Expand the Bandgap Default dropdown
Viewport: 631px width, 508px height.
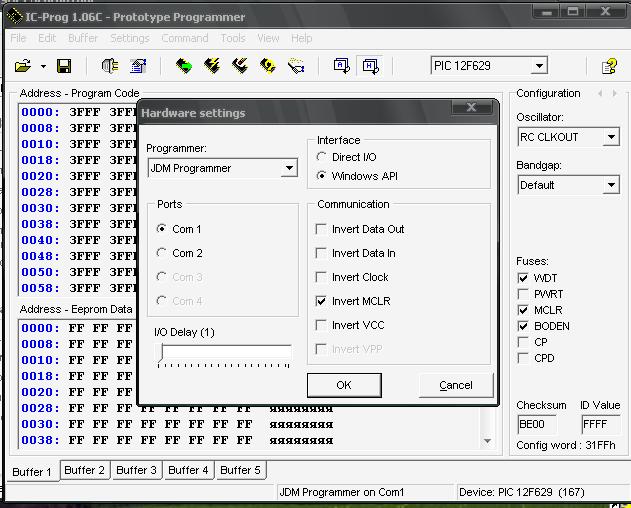(x=611, y=185)
